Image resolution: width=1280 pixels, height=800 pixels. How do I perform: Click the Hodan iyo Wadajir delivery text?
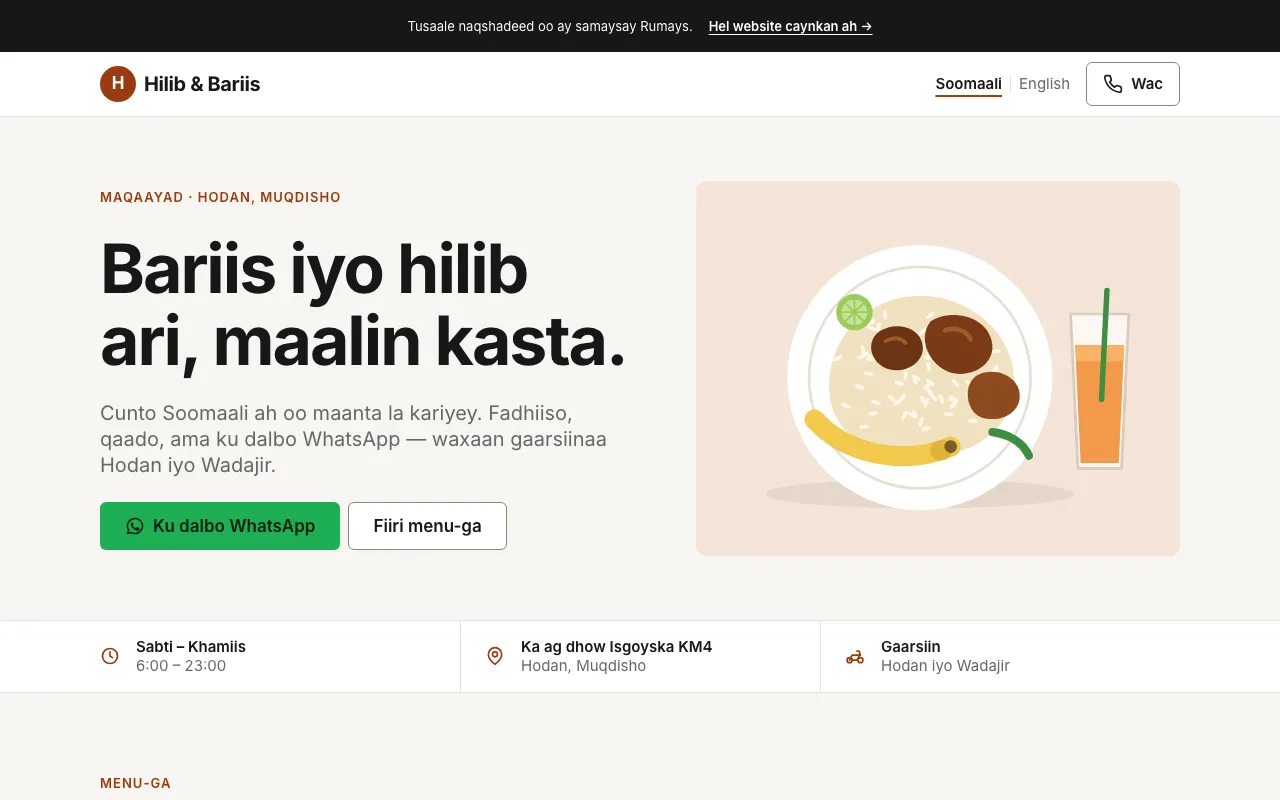click(945, 666)
